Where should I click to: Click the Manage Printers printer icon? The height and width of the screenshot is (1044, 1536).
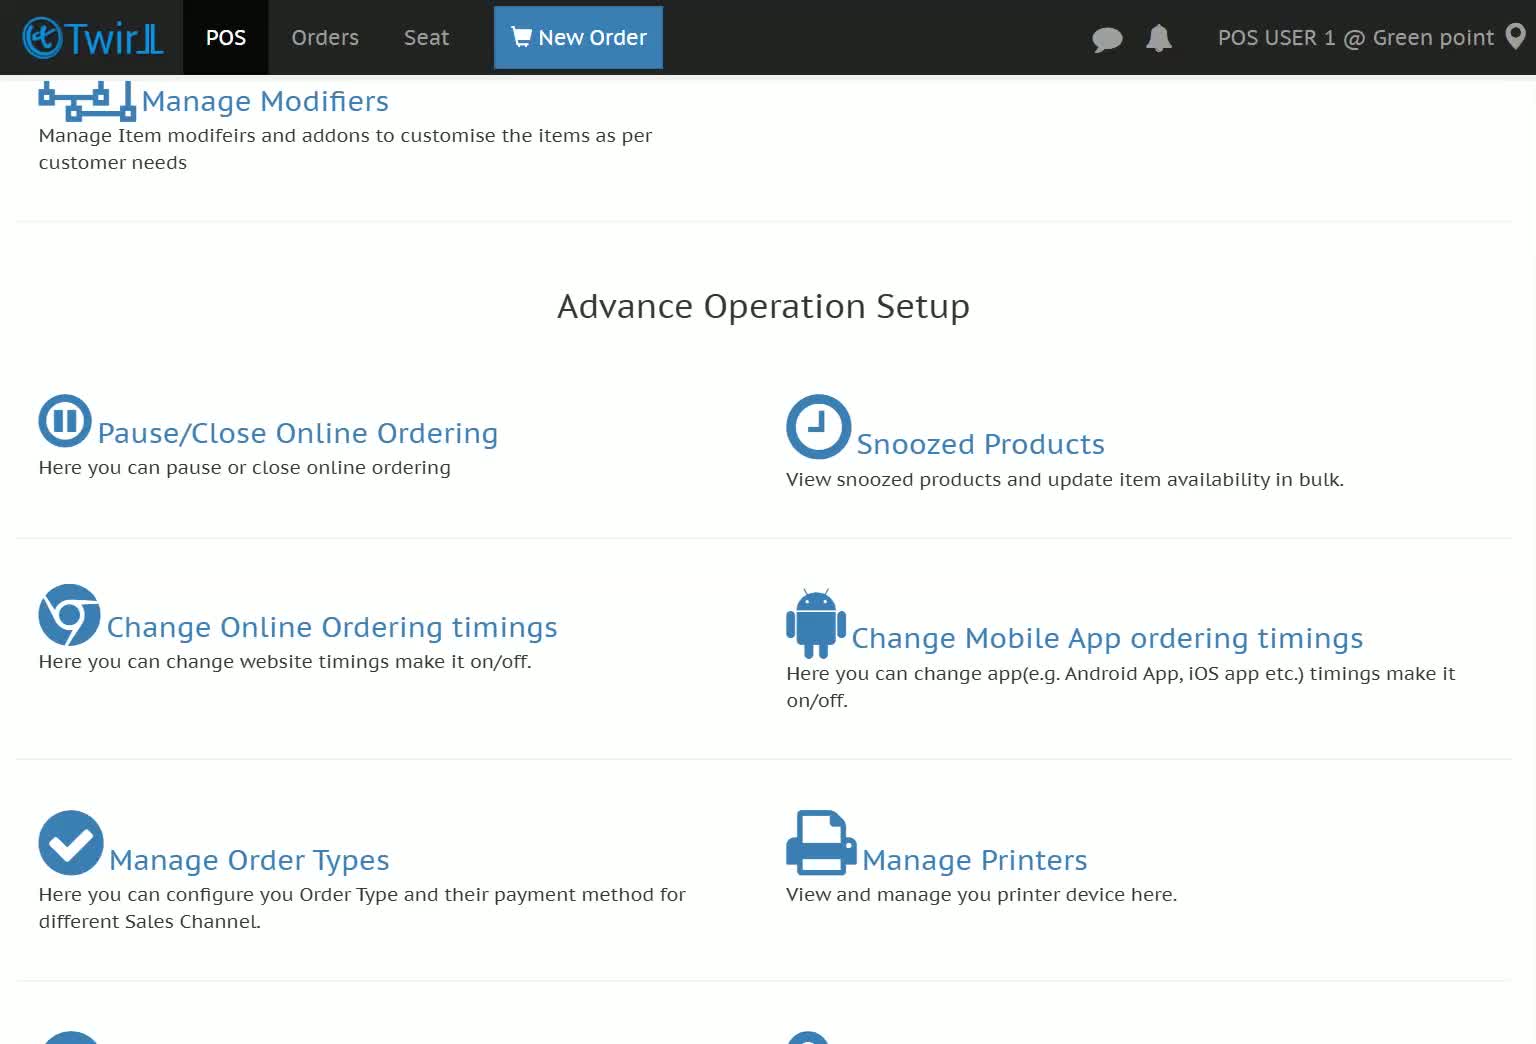pos(821,842)
